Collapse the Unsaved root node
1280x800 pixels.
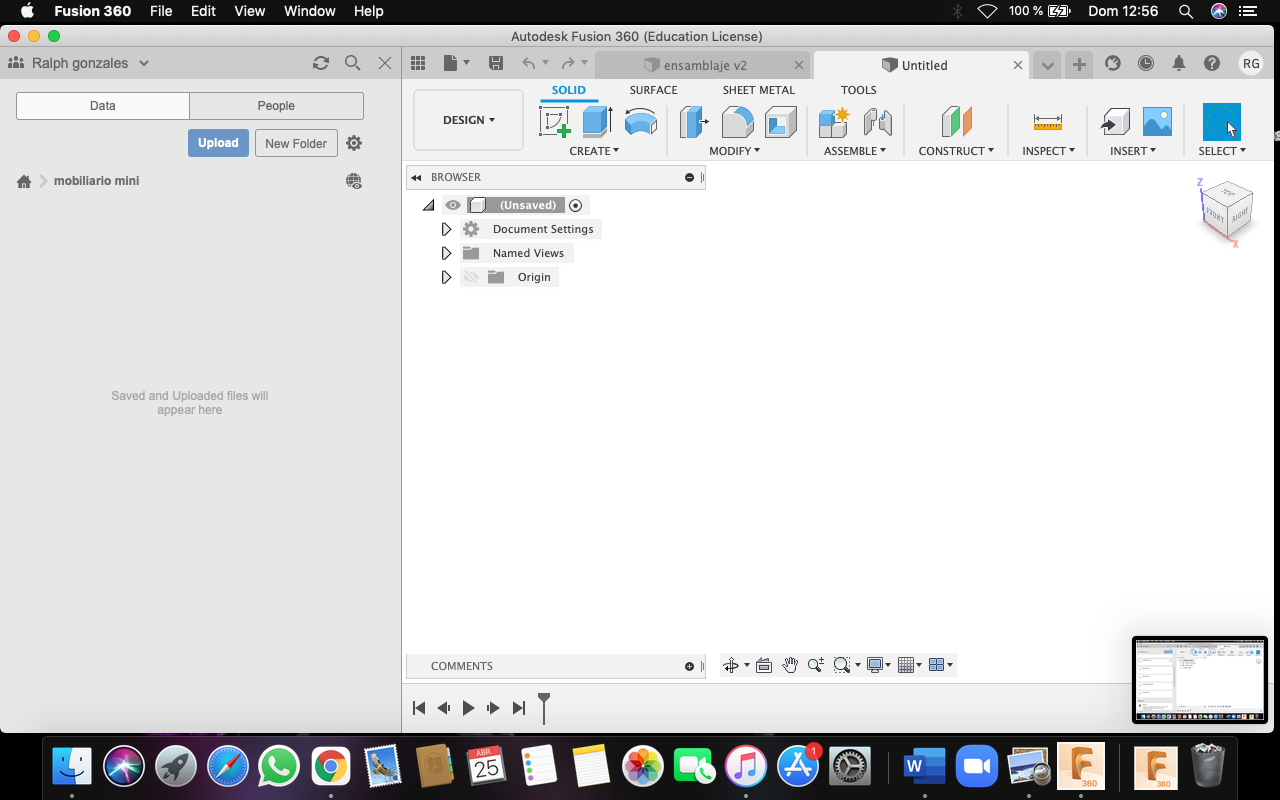[x=429, y=205]
